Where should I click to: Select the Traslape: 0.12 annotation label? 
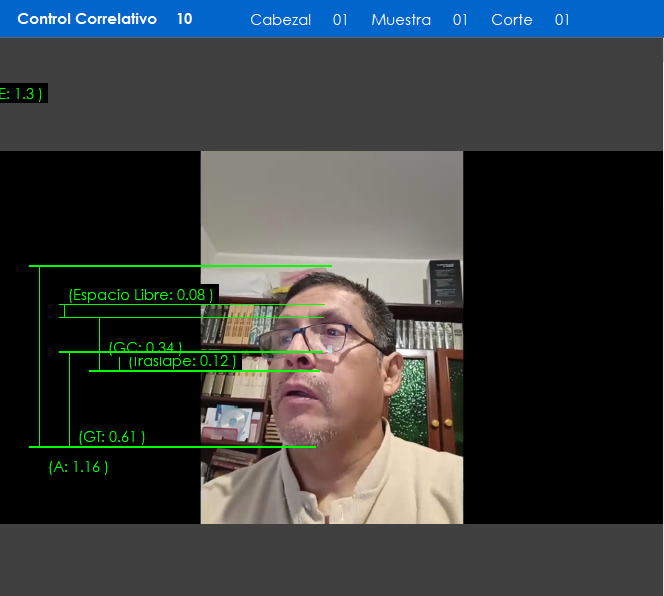tap(182, 361)
